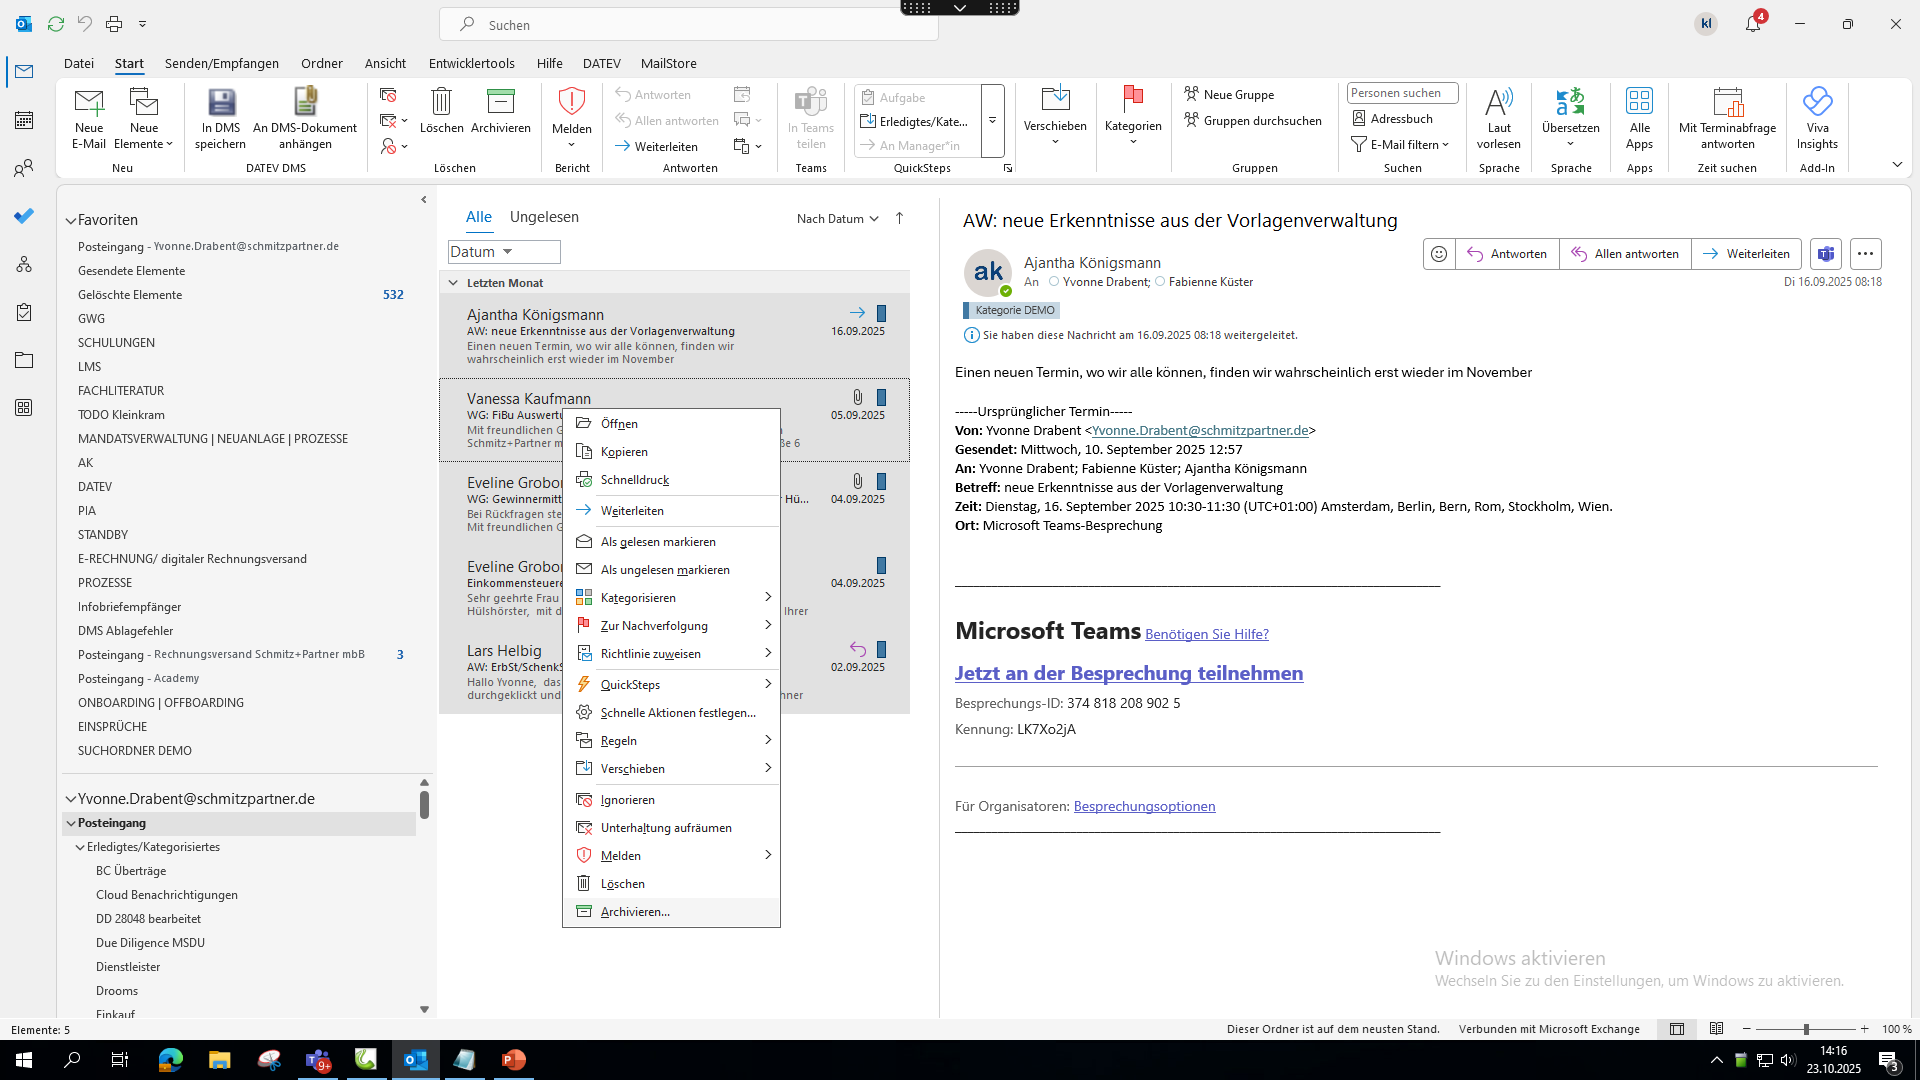Create a new e-mail with Neue E-Mail

tap(89, 118)
